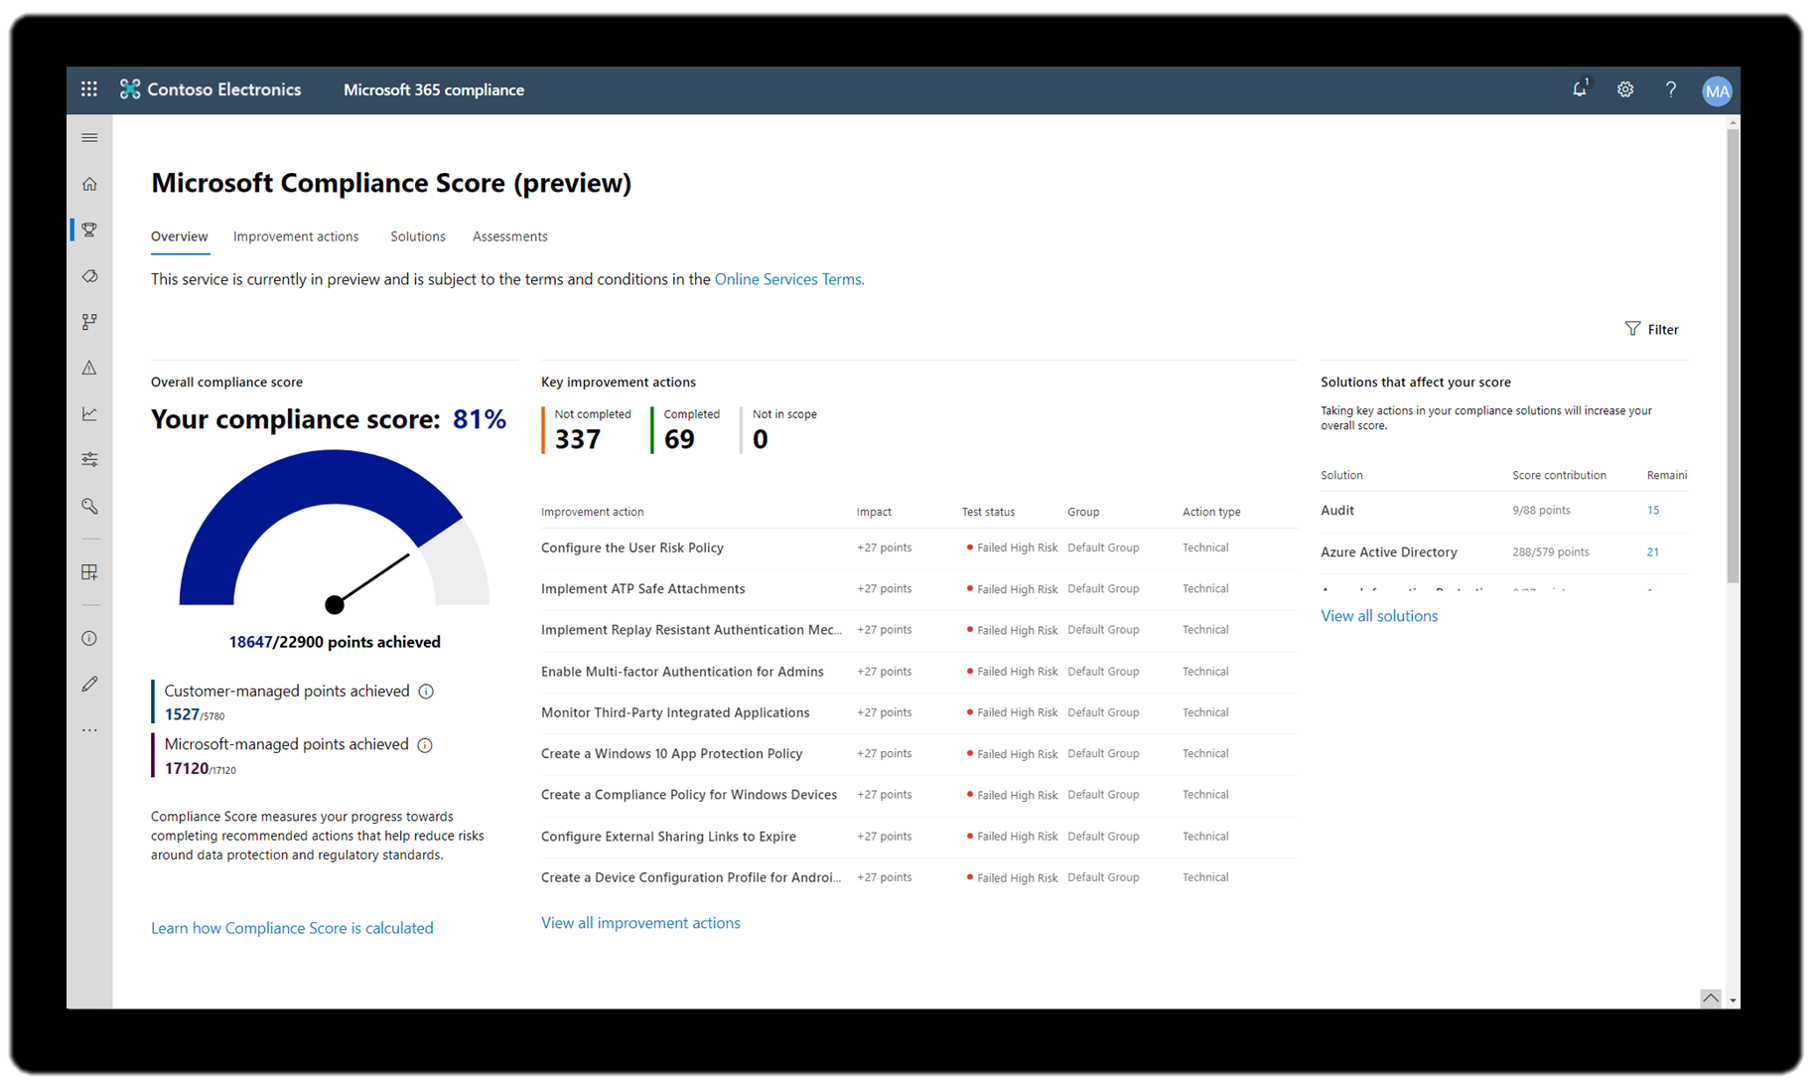Open the Alerts warning triangle icon

(89, 367)
